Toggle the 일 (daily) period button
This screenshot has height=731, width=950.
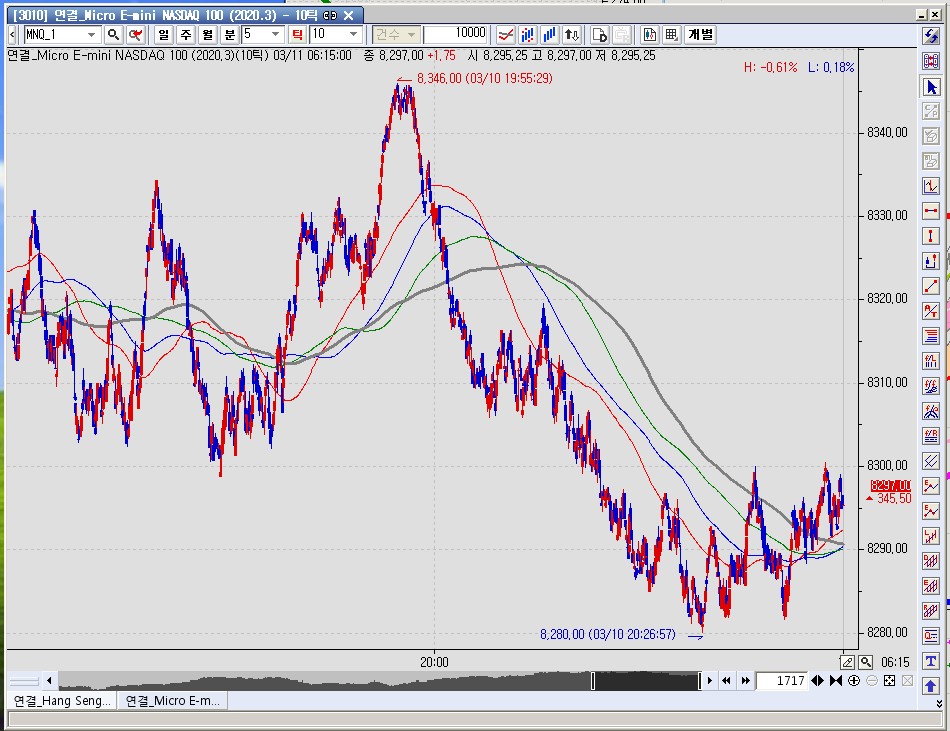pos(162,34)
